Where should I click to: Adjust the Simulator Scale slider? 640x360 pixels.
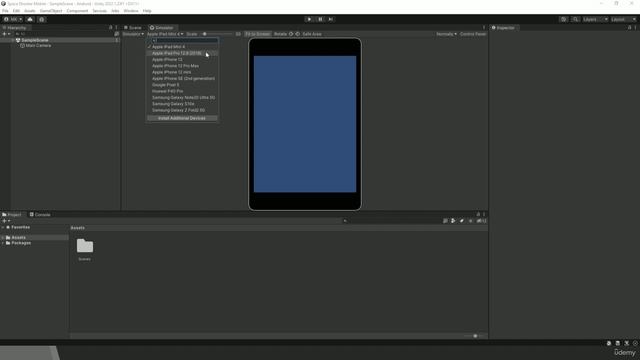(x=217, y=34)
